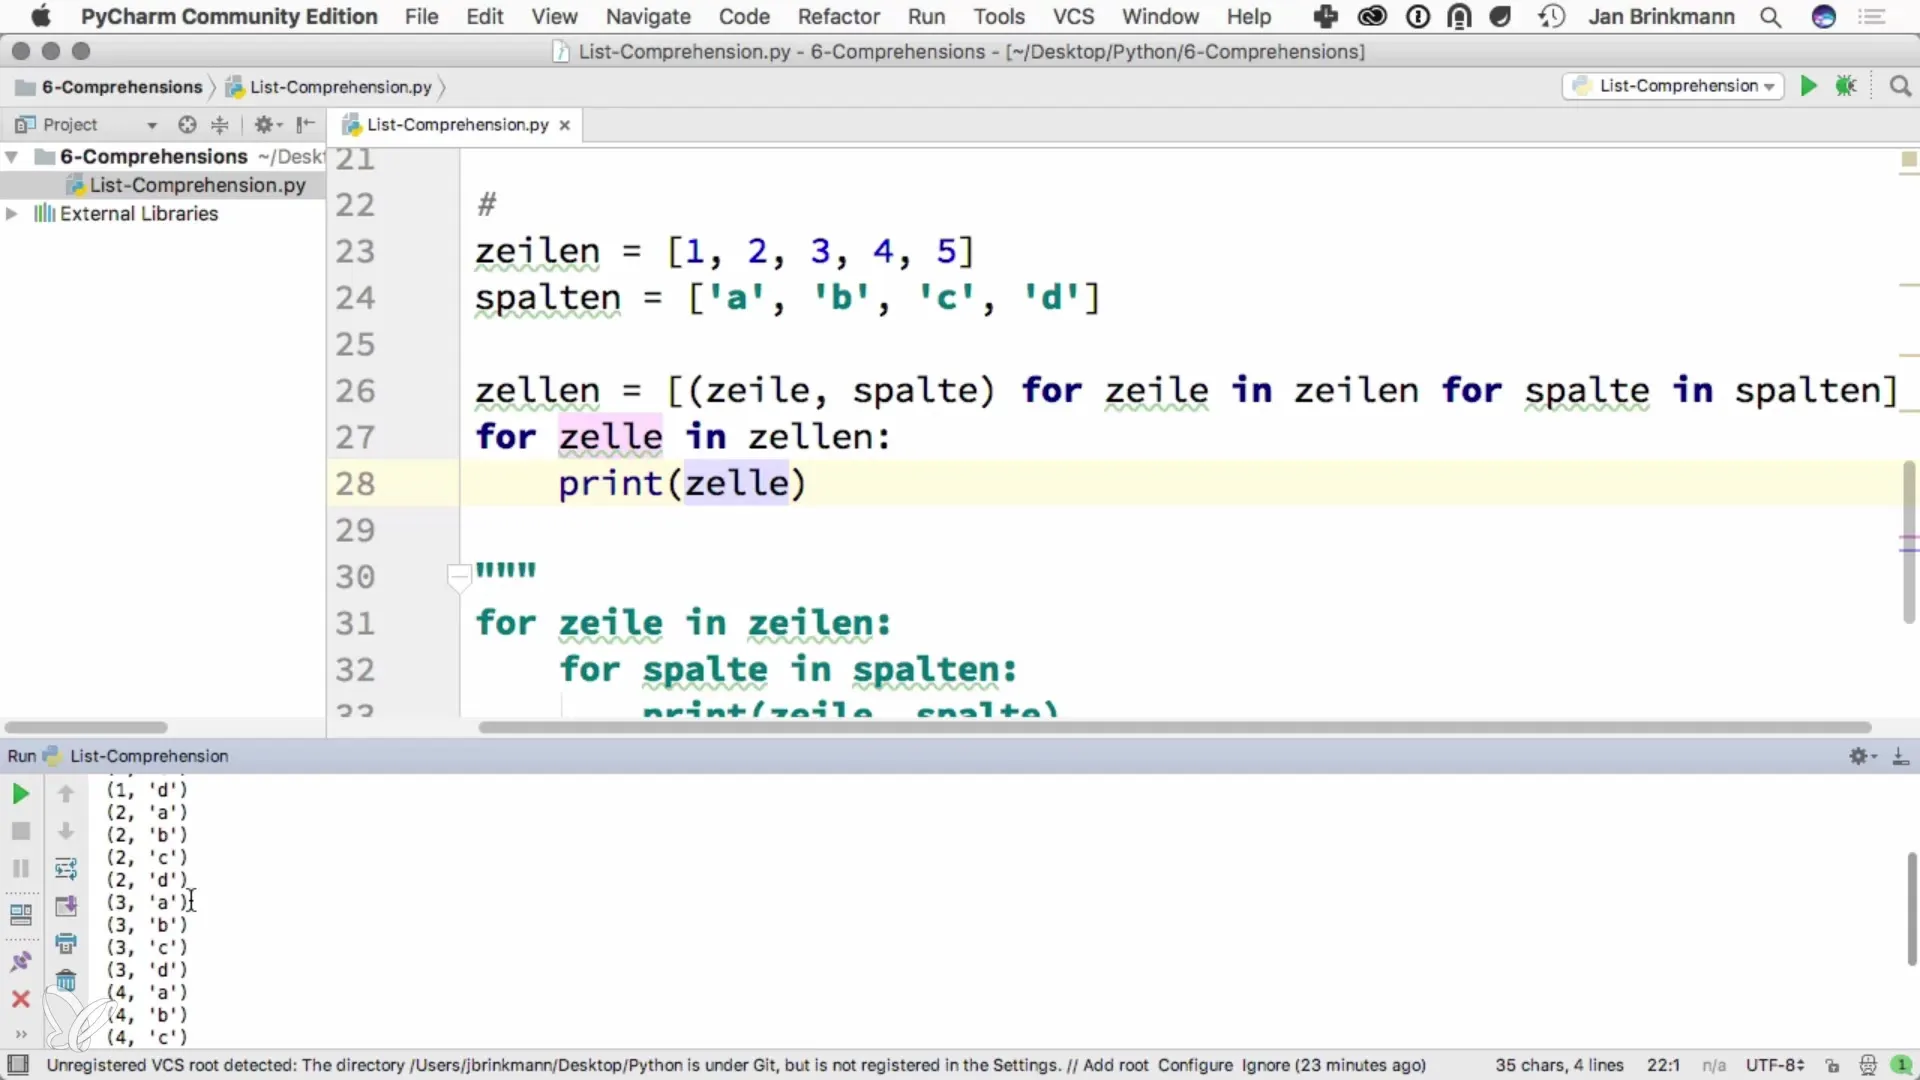The image size is (1920, 1080).
Task: Open the Apple menu
Action: [40, 16]
